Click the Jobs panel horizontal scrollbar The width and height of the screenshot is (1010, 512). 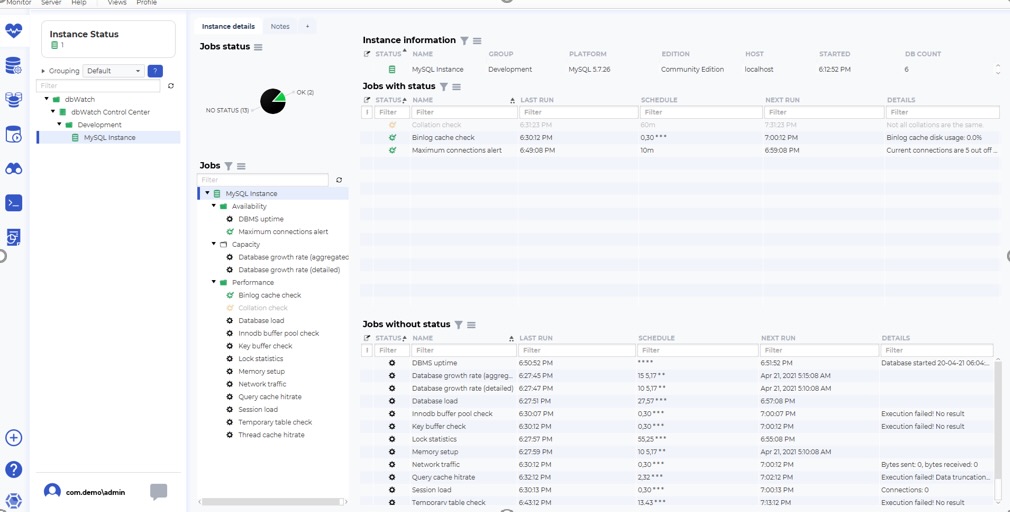pyautogui.click(x=269, y=502)
